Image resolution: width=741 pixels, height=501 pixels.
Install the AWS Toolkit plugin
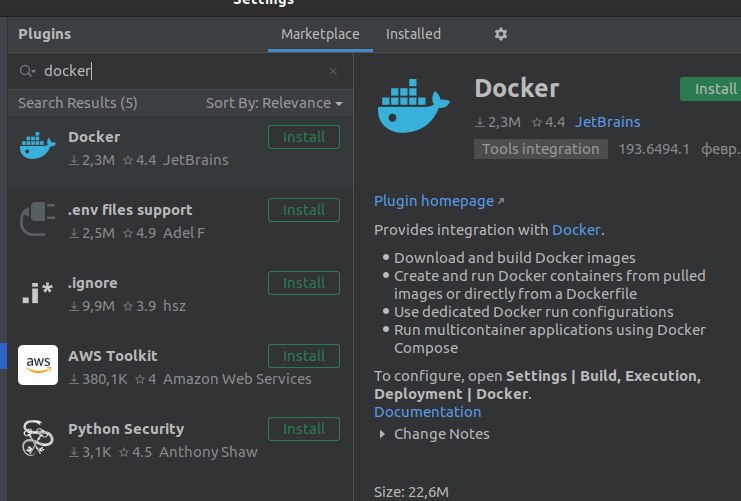pos(304,356)
